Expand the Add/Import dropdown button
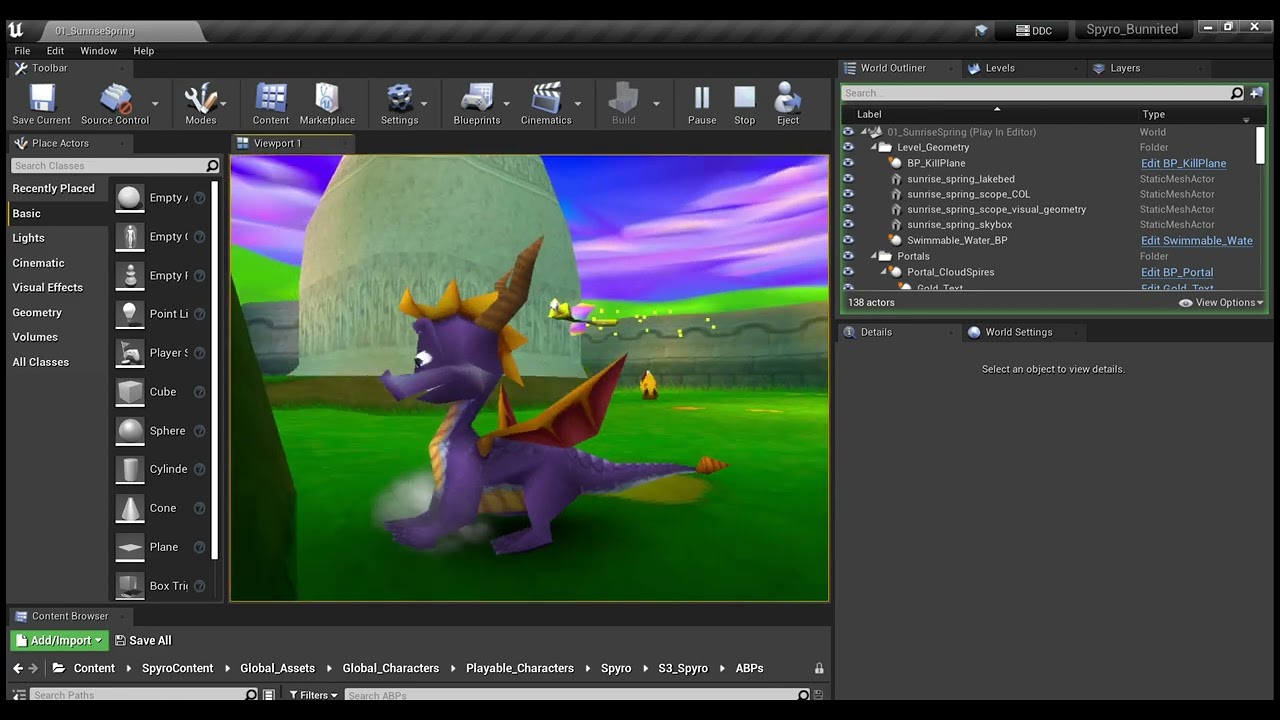Screen dimensions: 1280x720 pyautogui.click(x=59, y=641)
